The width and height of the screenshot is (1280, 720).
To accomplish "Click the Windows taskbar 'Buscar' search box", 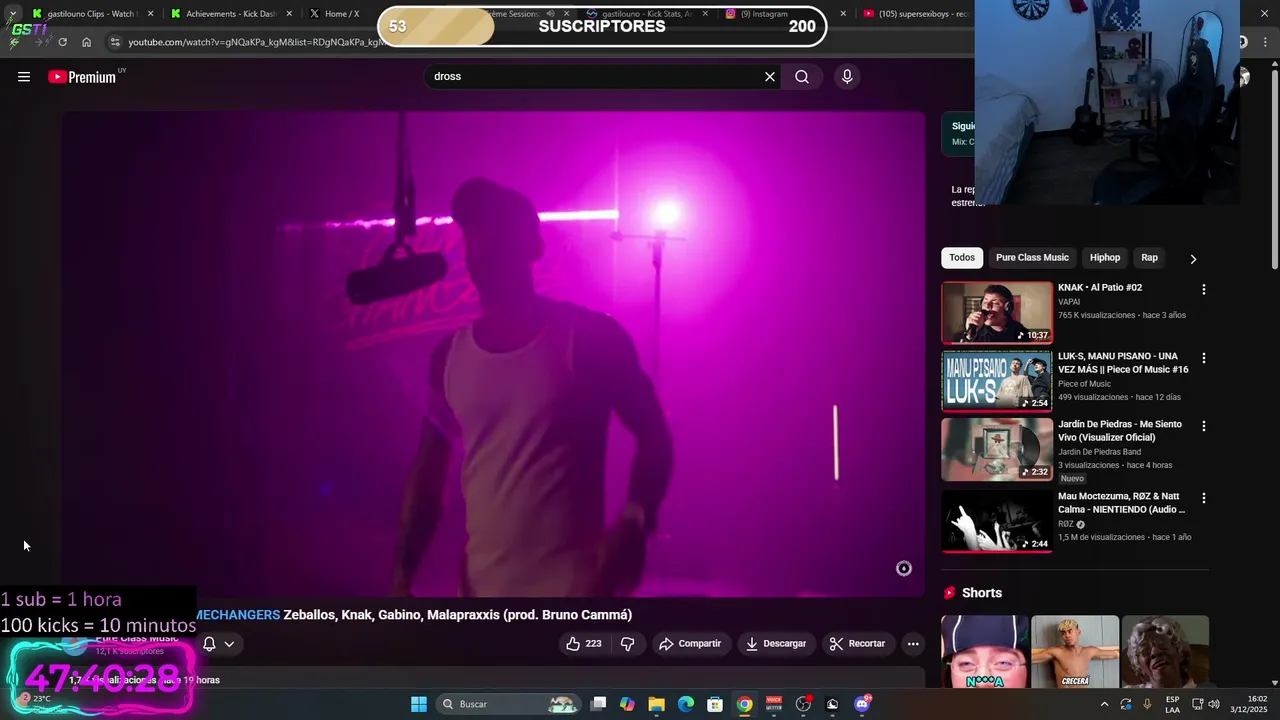I will [510, 704].
